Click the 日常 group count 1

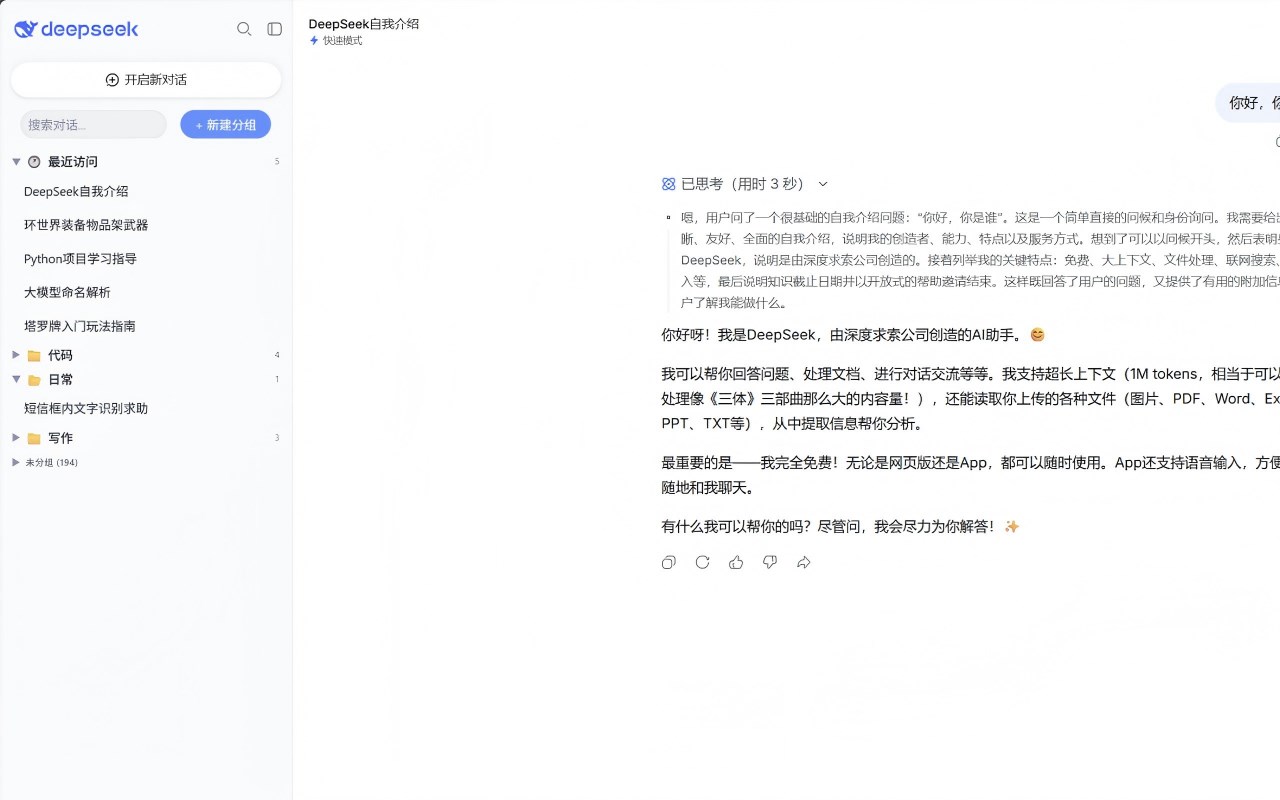tap(277, 380)
